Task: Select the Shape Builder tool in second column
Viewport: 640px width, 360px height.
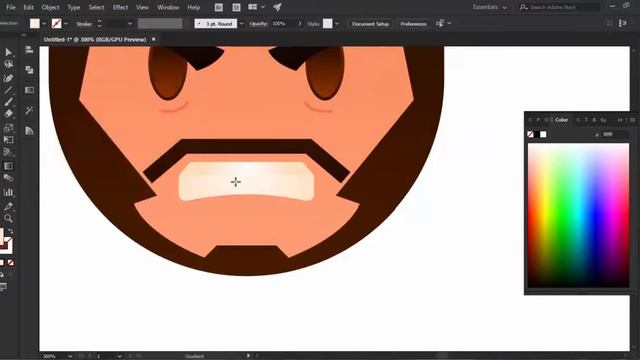Action: tap(29, 70)
